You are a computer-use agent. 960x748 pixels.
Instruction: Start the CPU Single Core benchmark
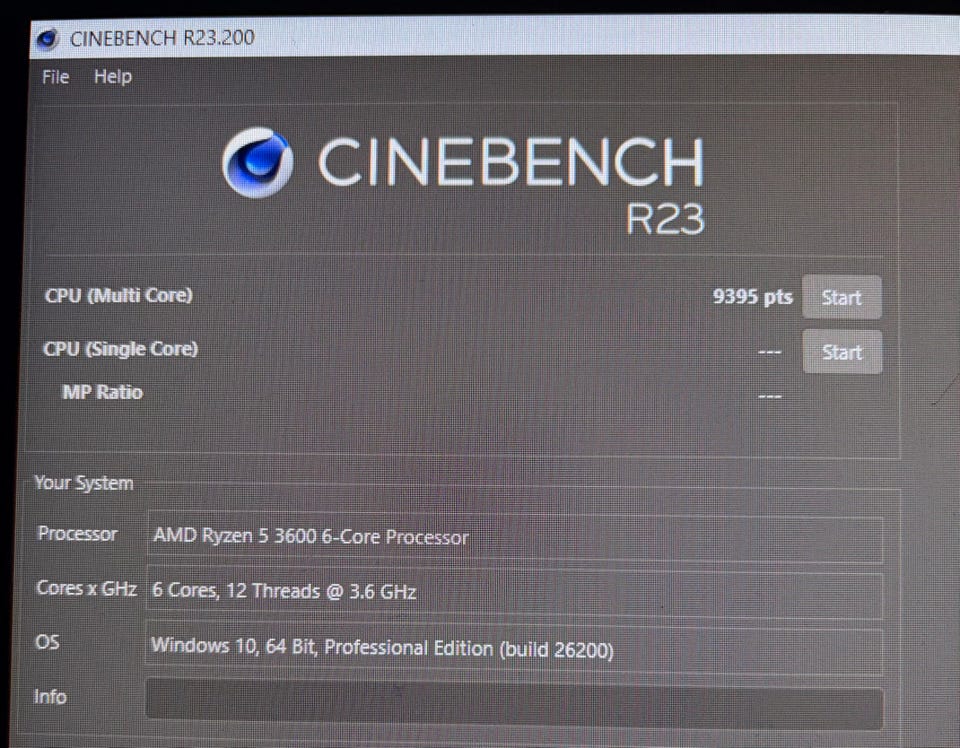coord(842,352)
